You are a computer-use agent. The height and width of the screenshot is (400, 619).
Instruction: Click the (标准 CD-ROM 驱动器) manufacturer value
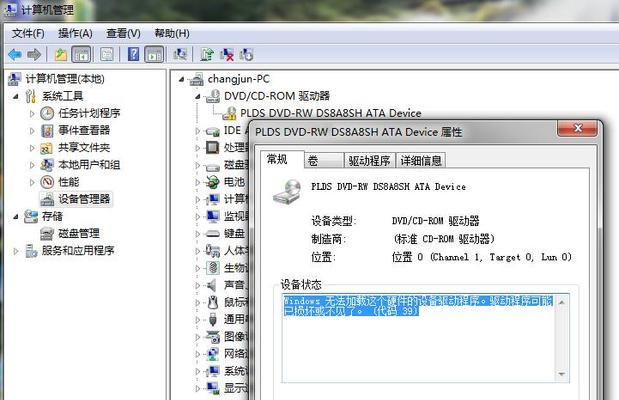(x=443, y=239)
